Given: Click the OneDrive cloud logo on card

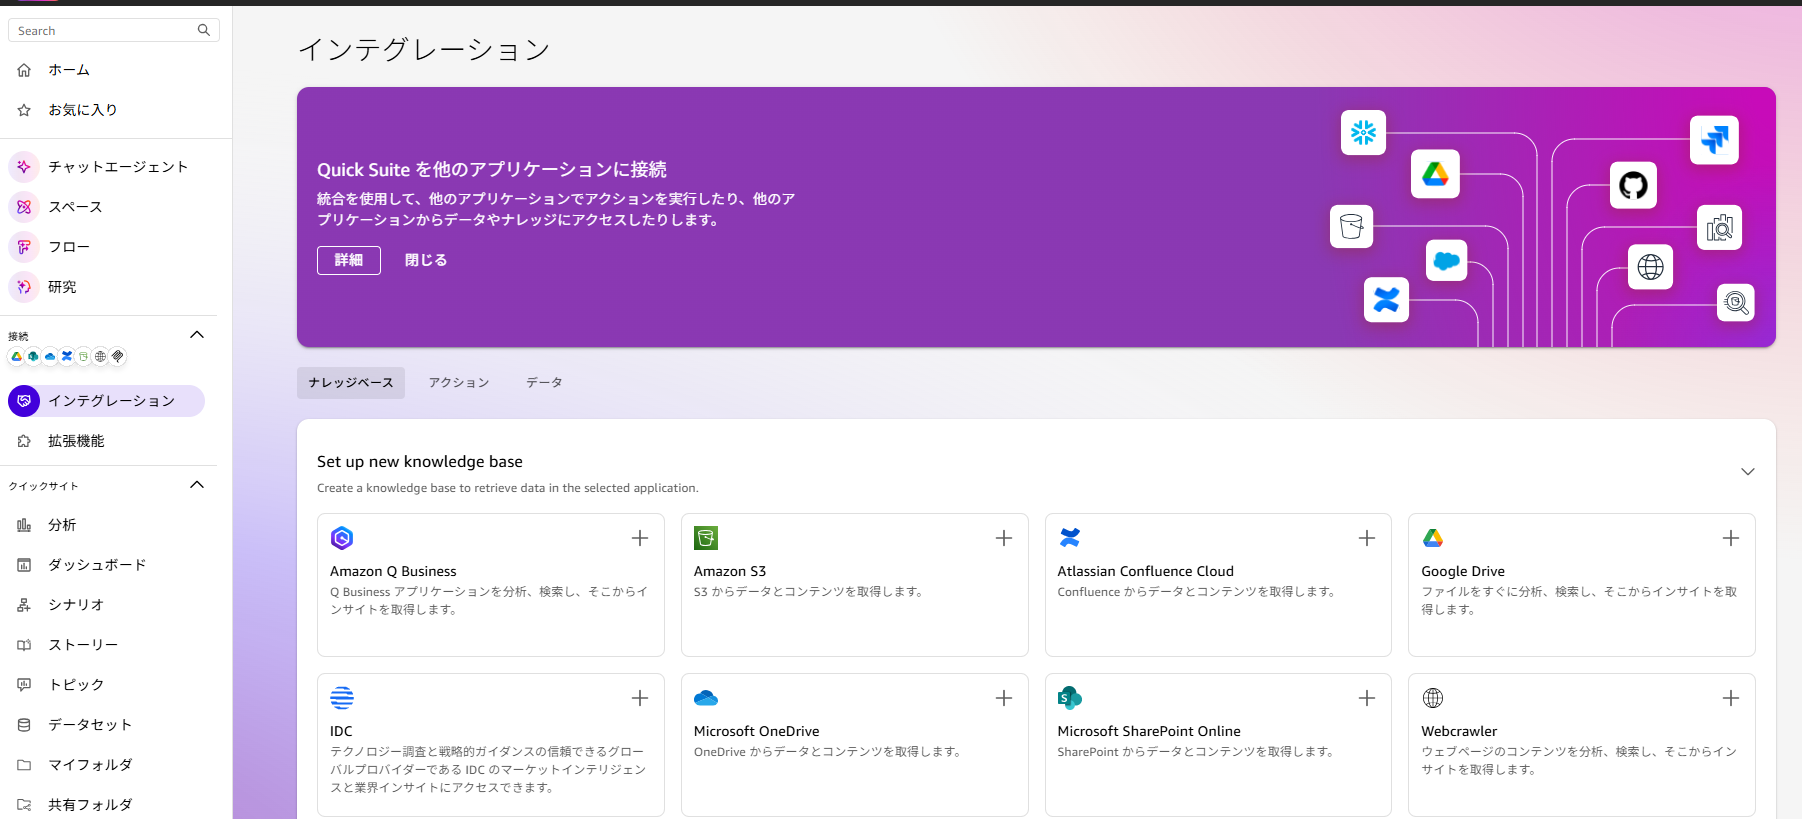Looking at the screenshot, I should pos(706,698).
